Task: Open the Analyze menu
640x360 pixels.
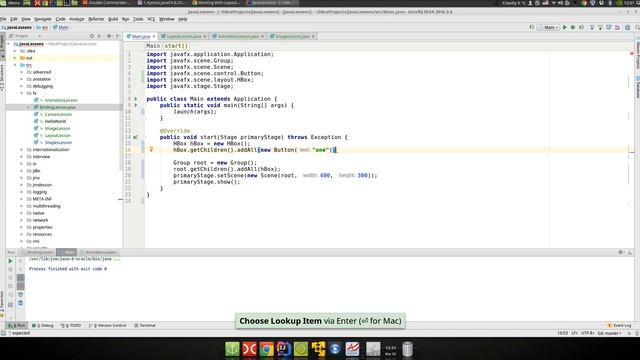Action: click(76, 19)
